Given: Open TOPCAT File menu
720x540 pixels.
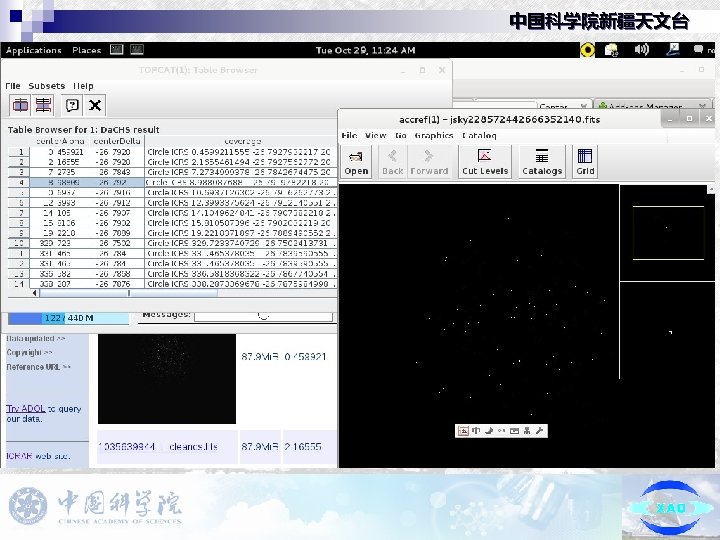Looking at the screenshot, I should [13, 86].
